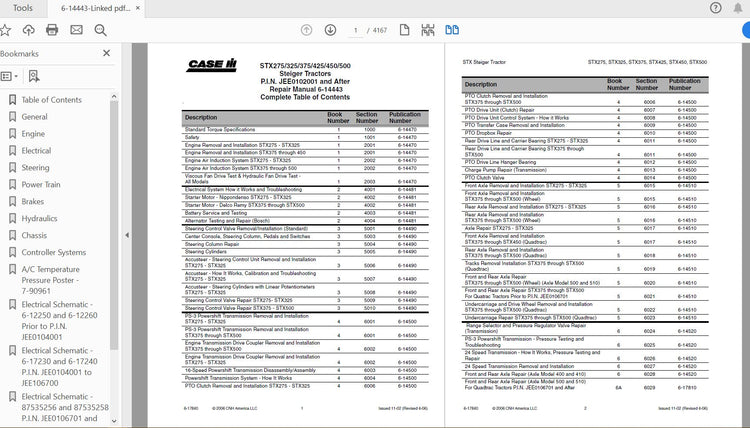Open the Hydraulics bookmark
Image resolution: width=750 pixels, height=428 pixels.
pyautogui.click(x=39, y=219)
